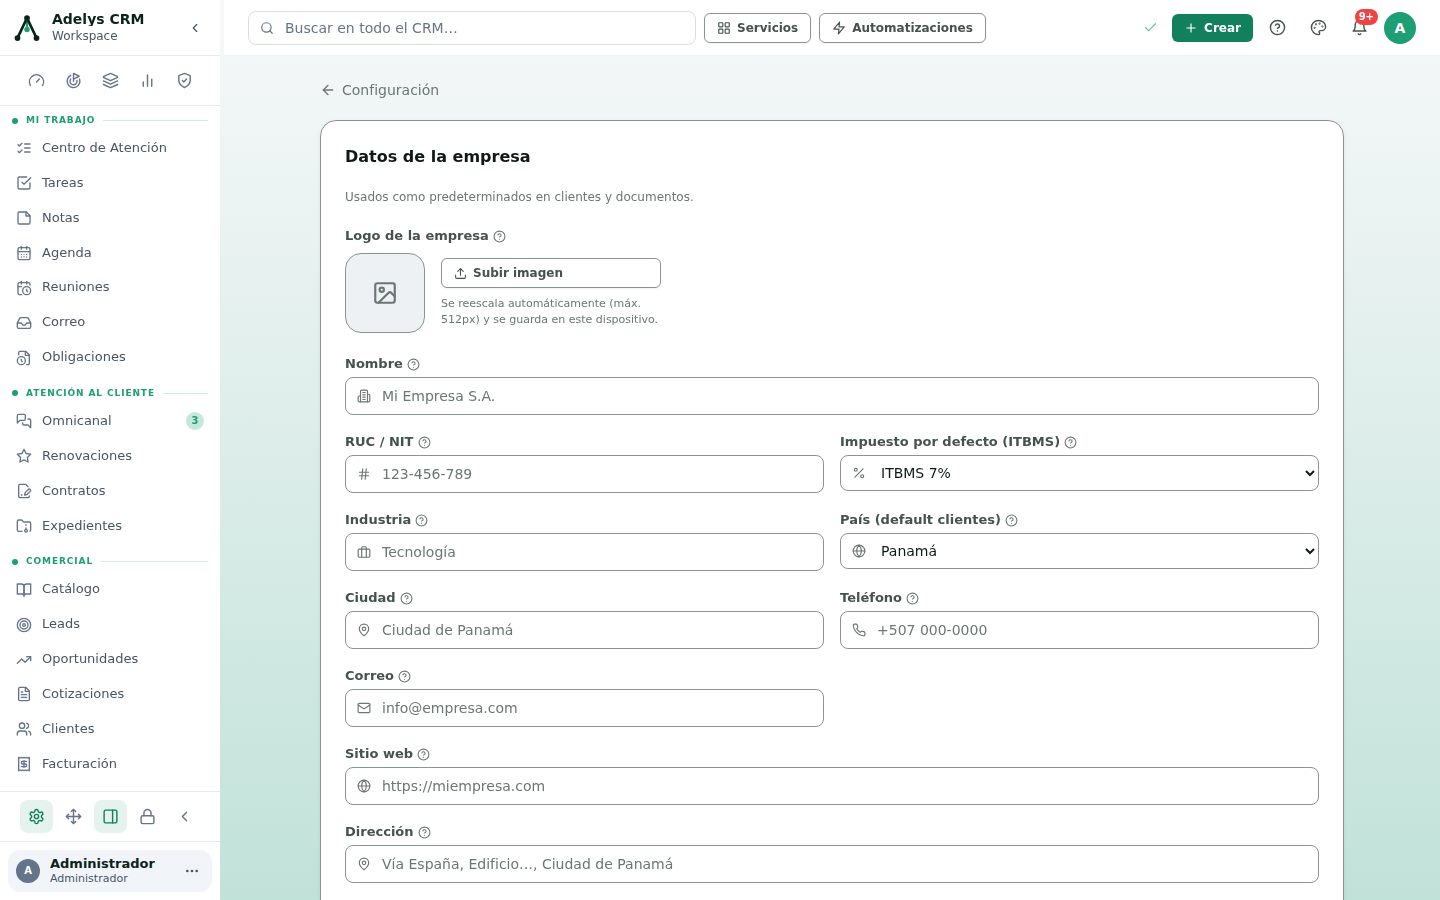The height and width of the screenshot is (900, 1440).
Task: Open Oportunidades in sidebar
Action: (110, 659)
